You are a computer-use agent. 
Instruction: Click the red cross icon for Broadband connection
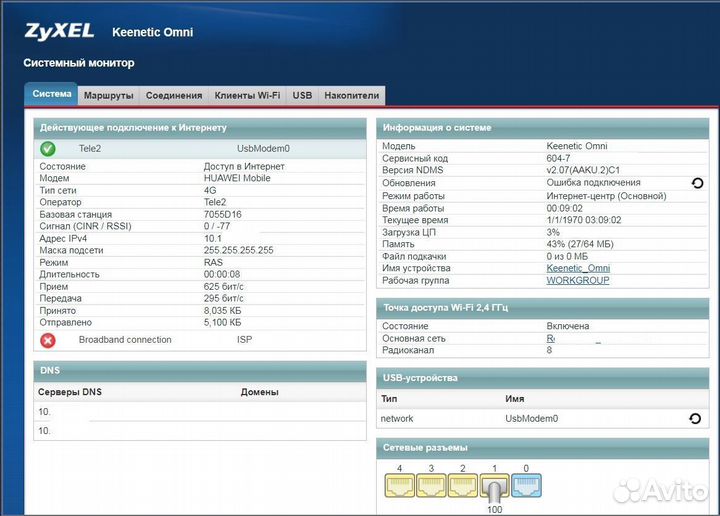48,340
